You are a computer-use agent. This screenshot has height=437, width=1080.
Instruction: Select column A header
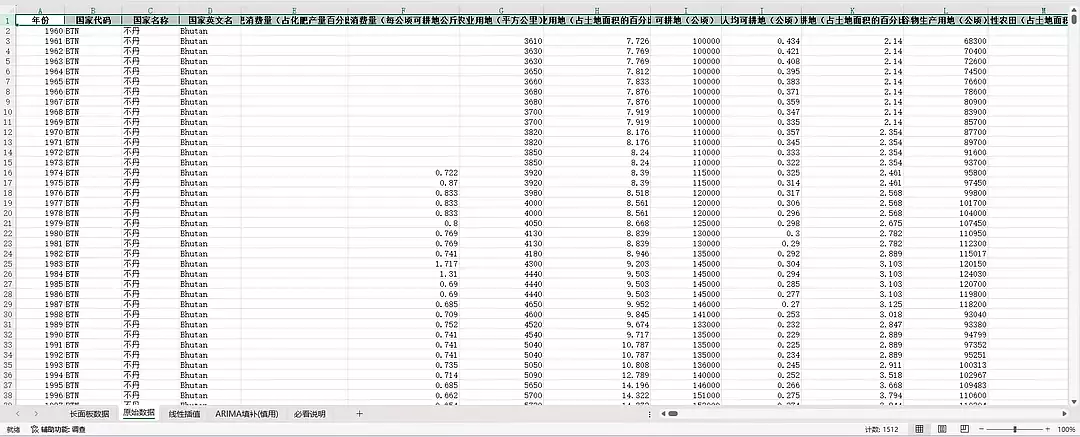[x=40, y=10]
